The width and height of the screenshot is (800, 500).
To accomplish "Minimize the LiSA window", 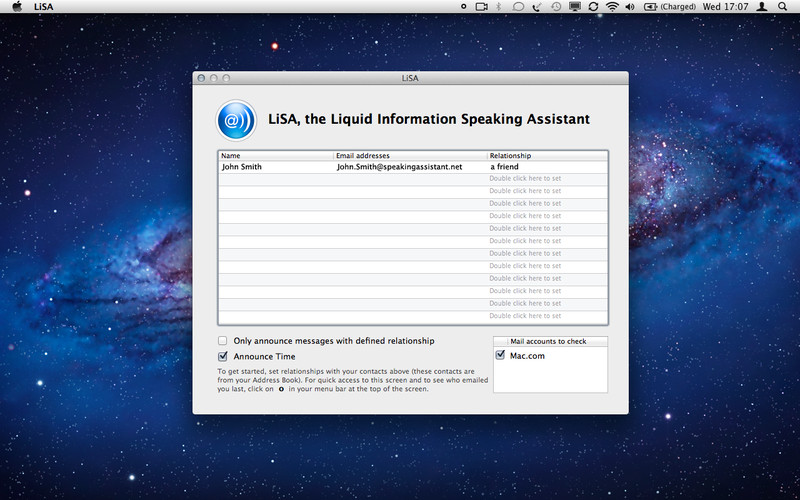I will click(x=214, y=78).
